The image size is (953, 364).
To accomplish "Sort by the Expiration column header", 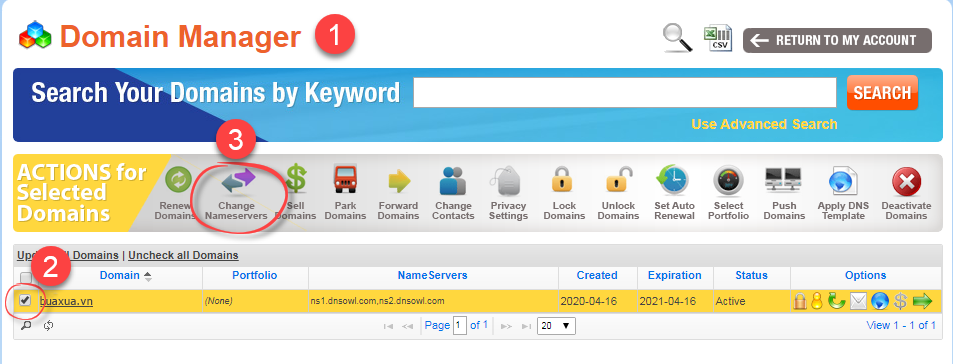I will click(675, 275).
